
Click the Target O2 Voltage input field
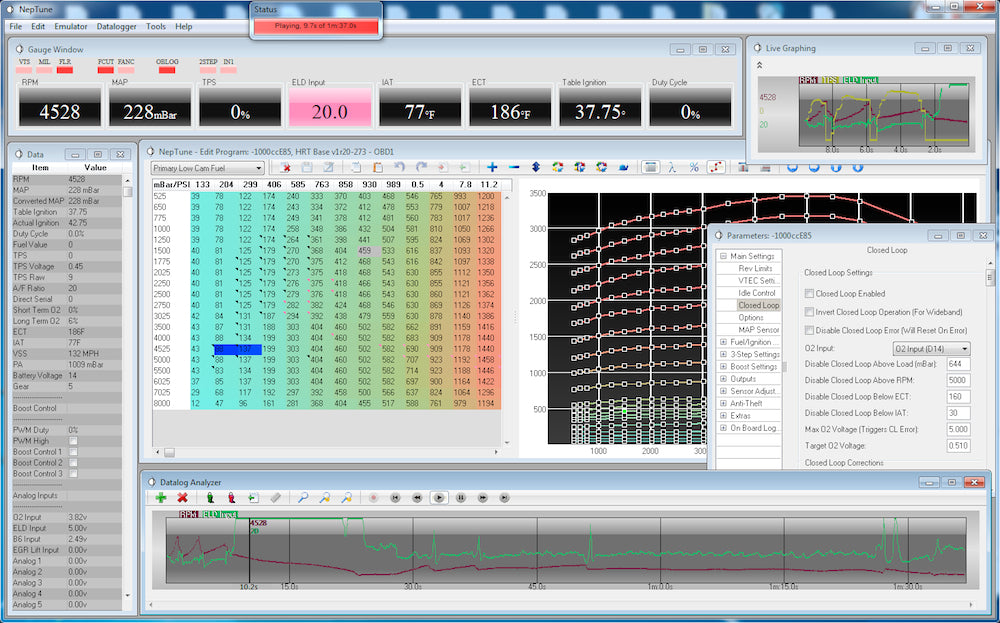tap(958, 446)
